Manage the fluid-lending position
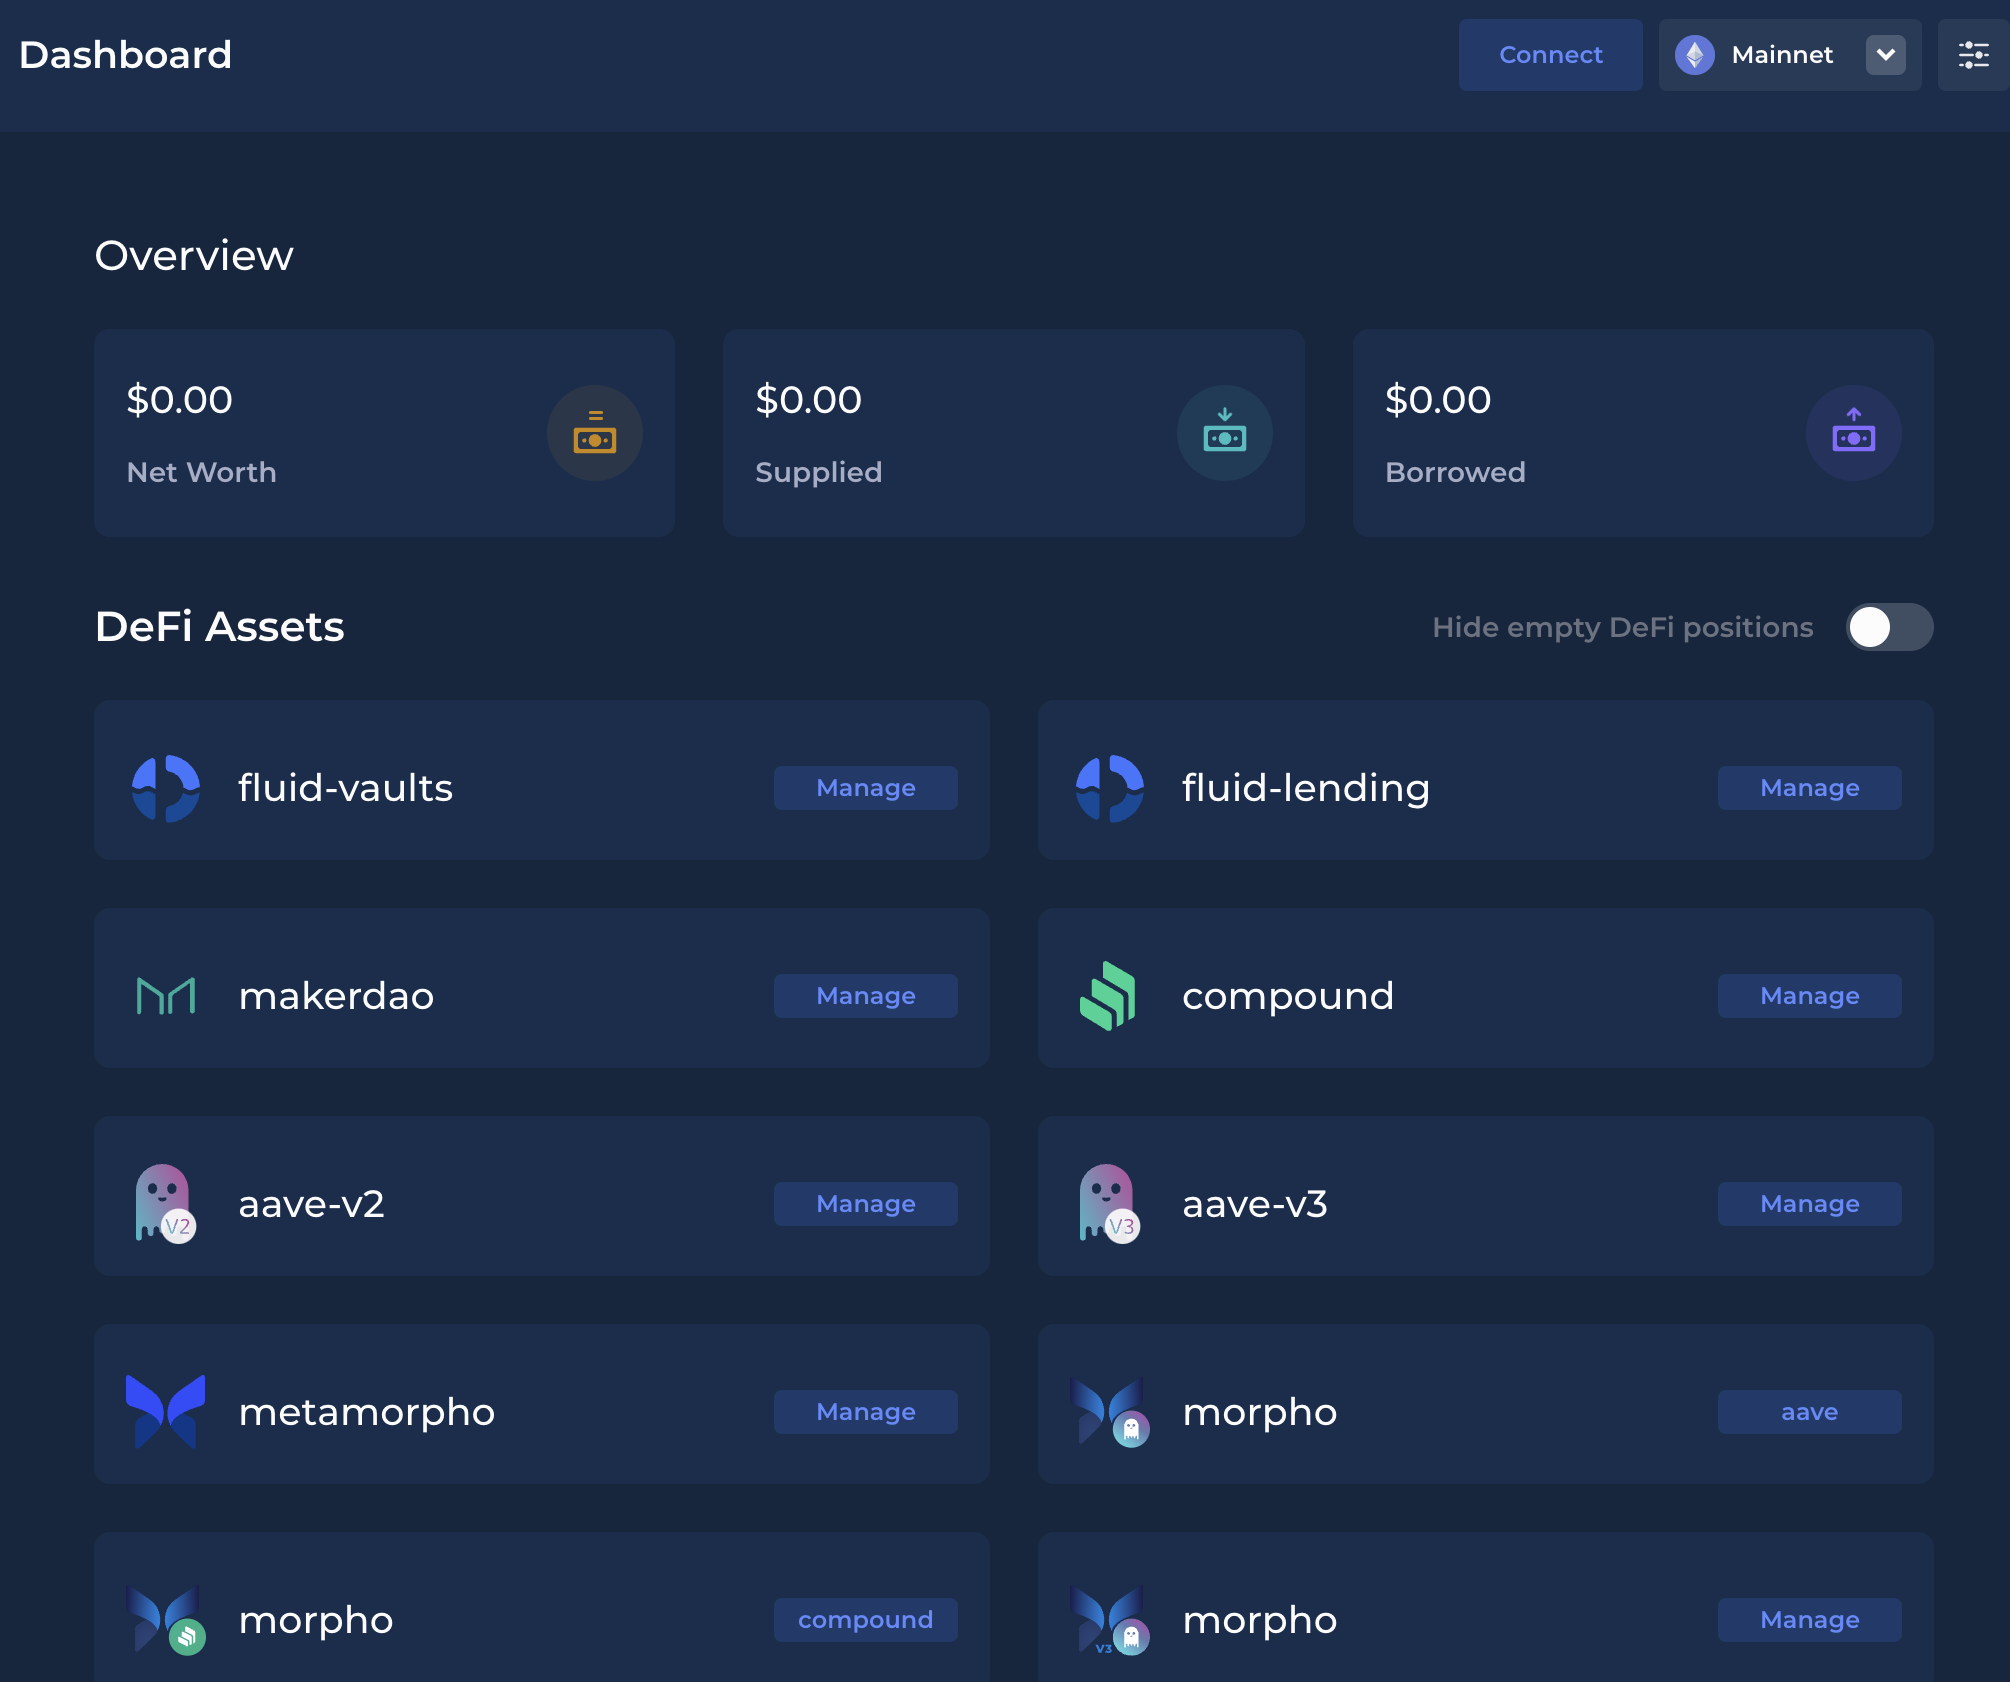This screenshot has width=2010, height=1682. [1809, 788]
